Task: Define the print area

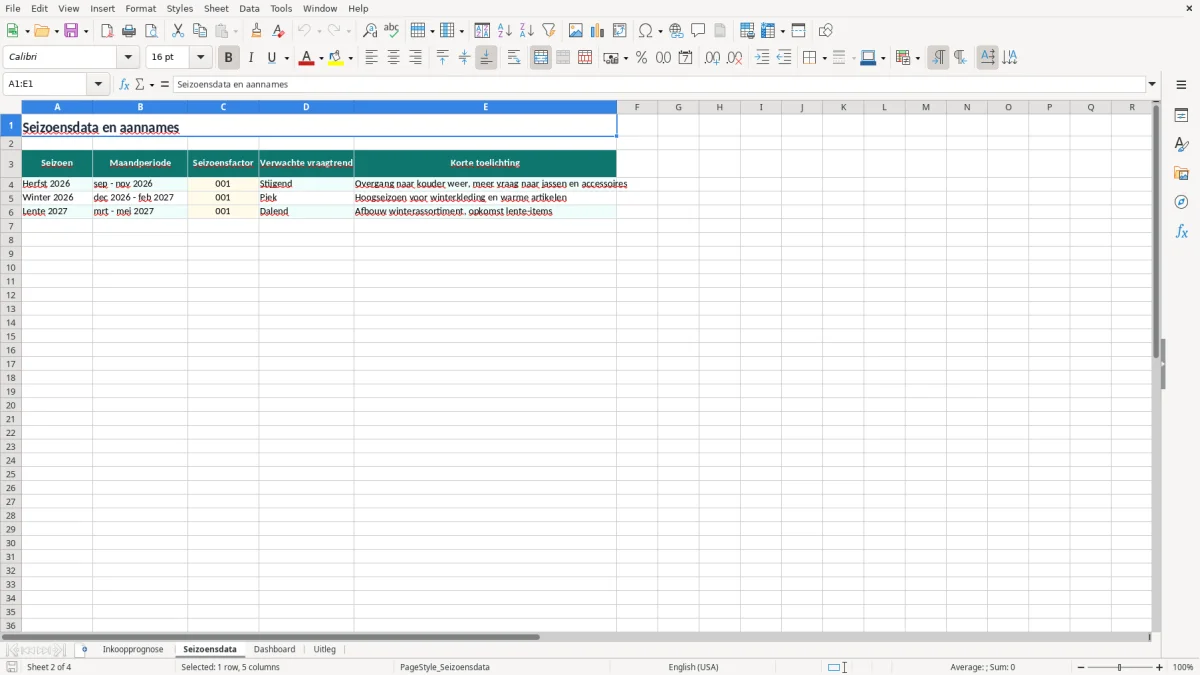Action: [747, 31]
